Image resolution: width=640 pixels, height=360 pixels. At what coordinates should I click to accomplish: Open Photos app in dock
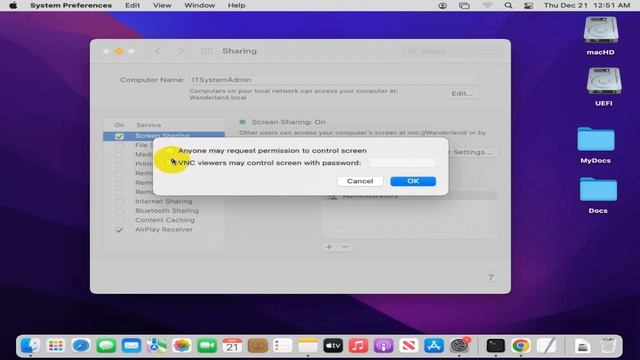[182, 346]
